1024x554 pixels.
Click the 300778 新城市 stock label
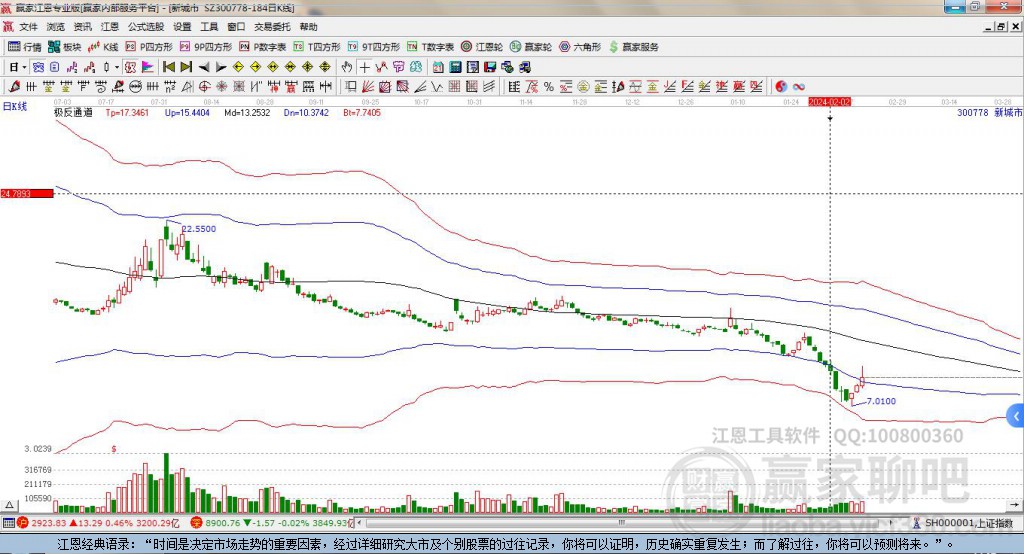point(989,112)
